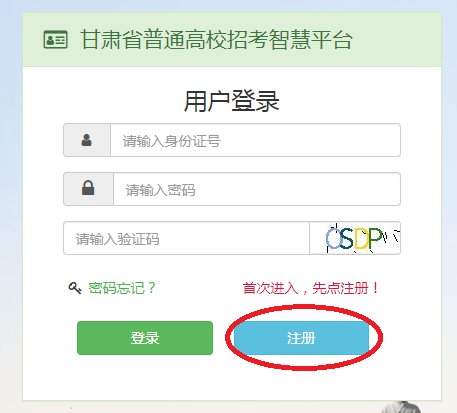Click the yellow letter D in captcha
The height and width of the screenshot is (413, 457).
361,239
